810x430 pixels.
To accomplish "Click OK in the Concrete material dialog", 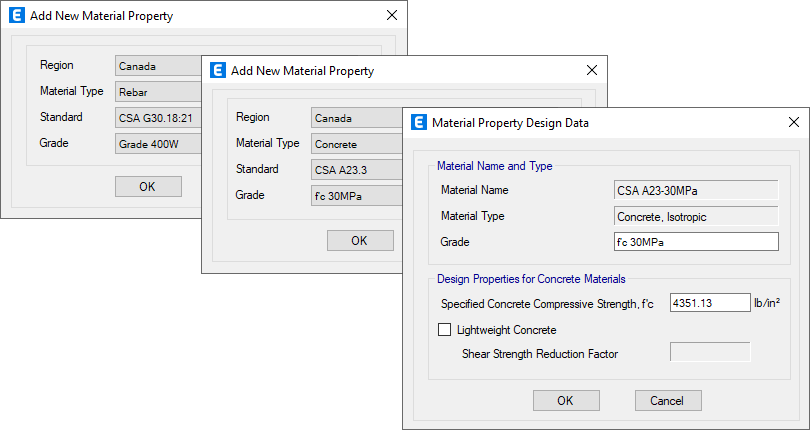I will coord(359,240).
